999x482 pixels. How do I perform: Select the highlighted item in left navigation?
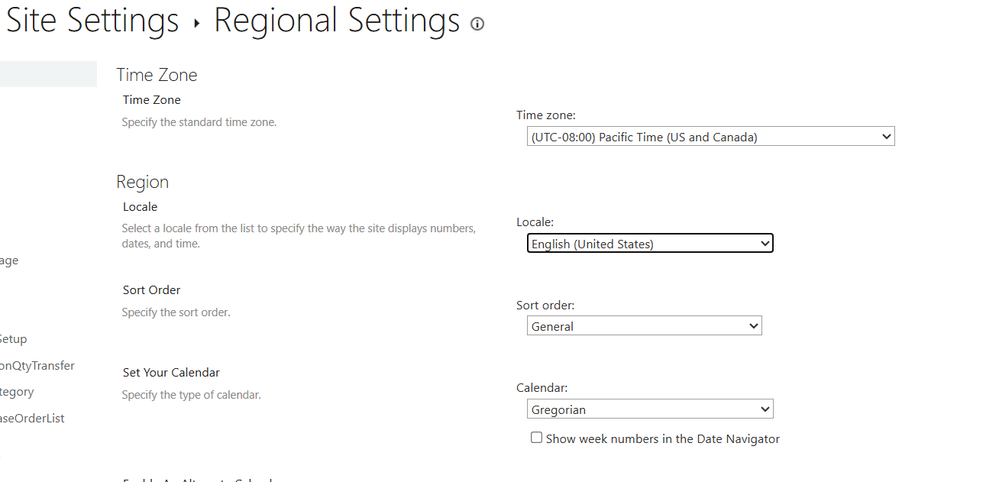(48, 74)
